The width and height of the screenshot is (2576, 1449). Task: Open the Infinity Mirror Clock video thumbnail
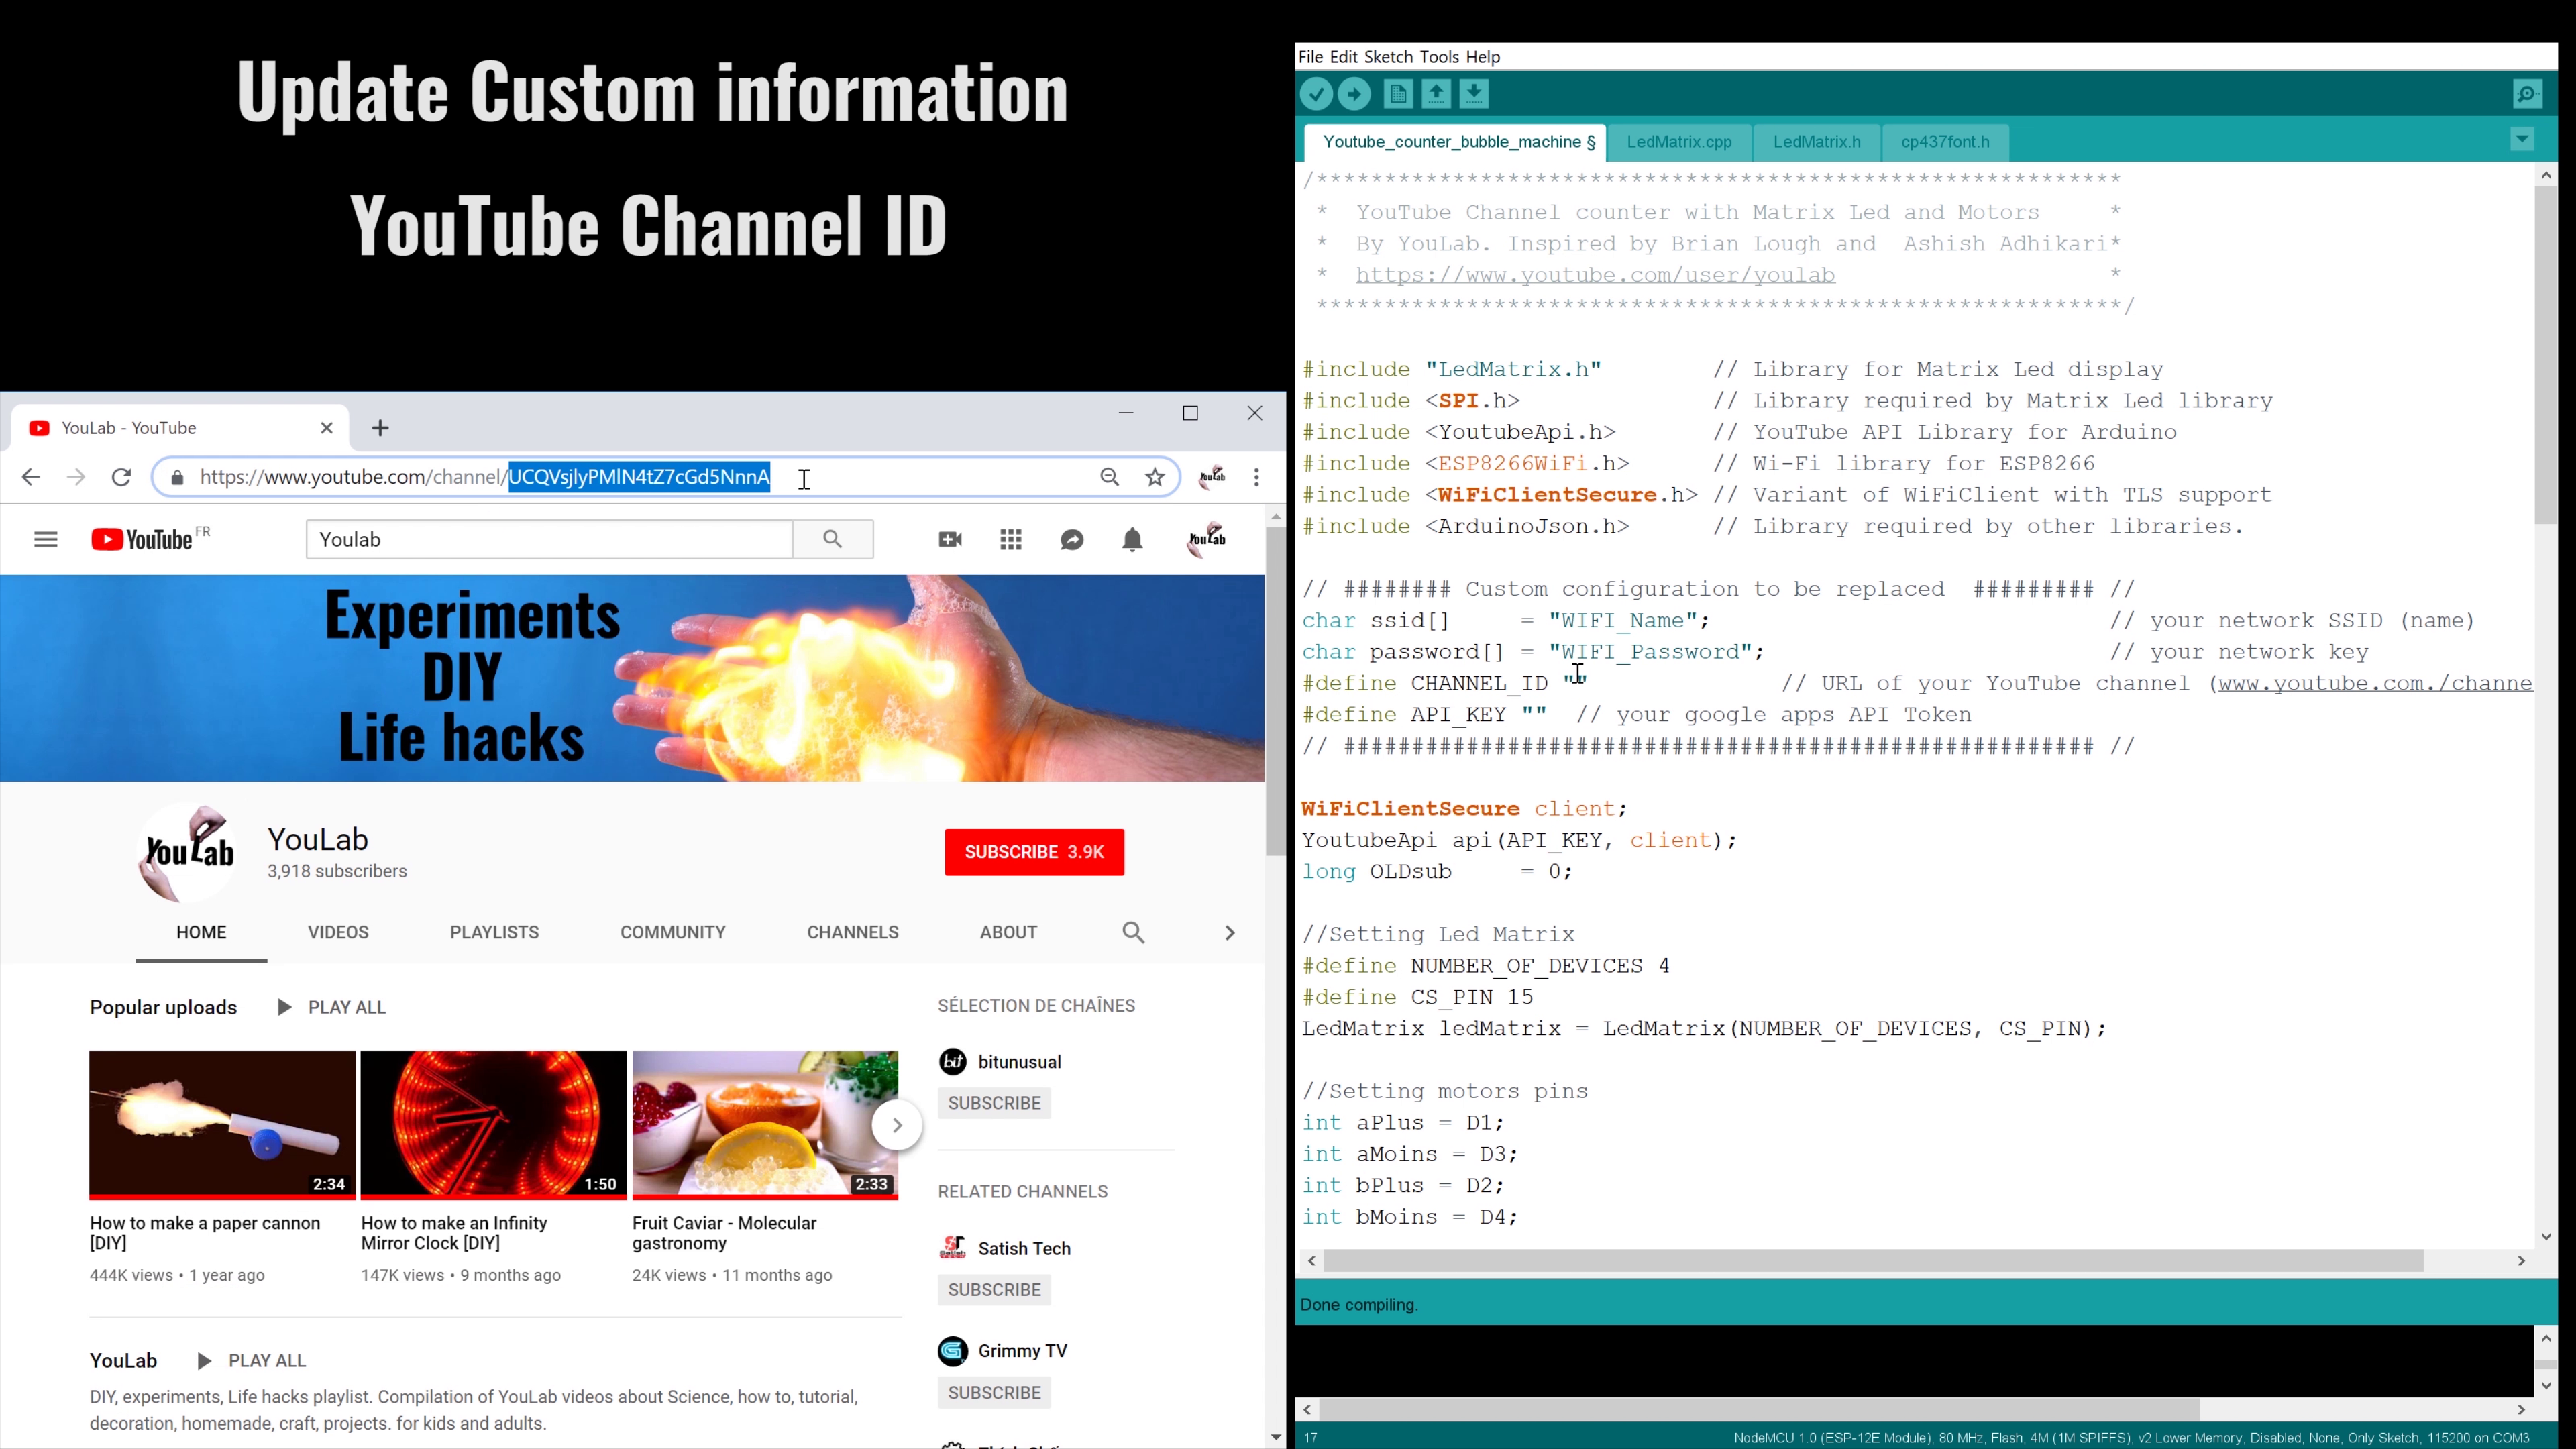click(x=494, y=1125)
